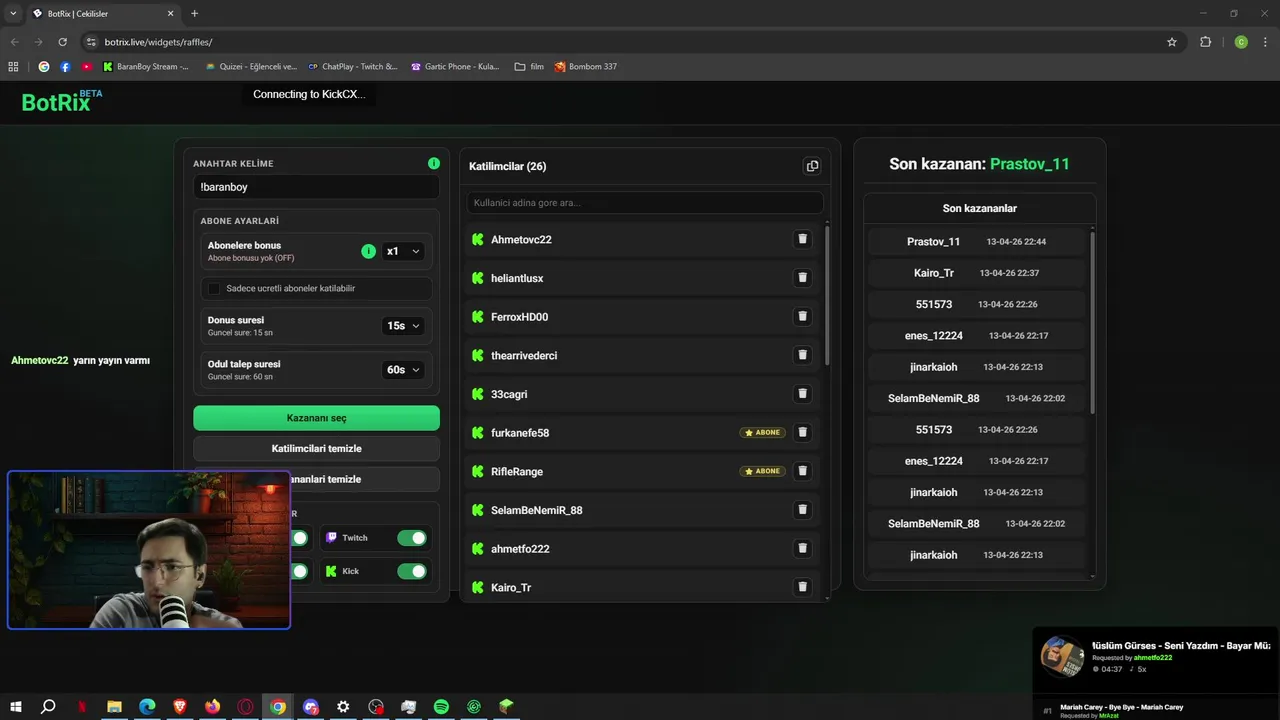Toggle the Twitch platform switch
This screenshot has height=720, width=1280.
coord(412,538)
